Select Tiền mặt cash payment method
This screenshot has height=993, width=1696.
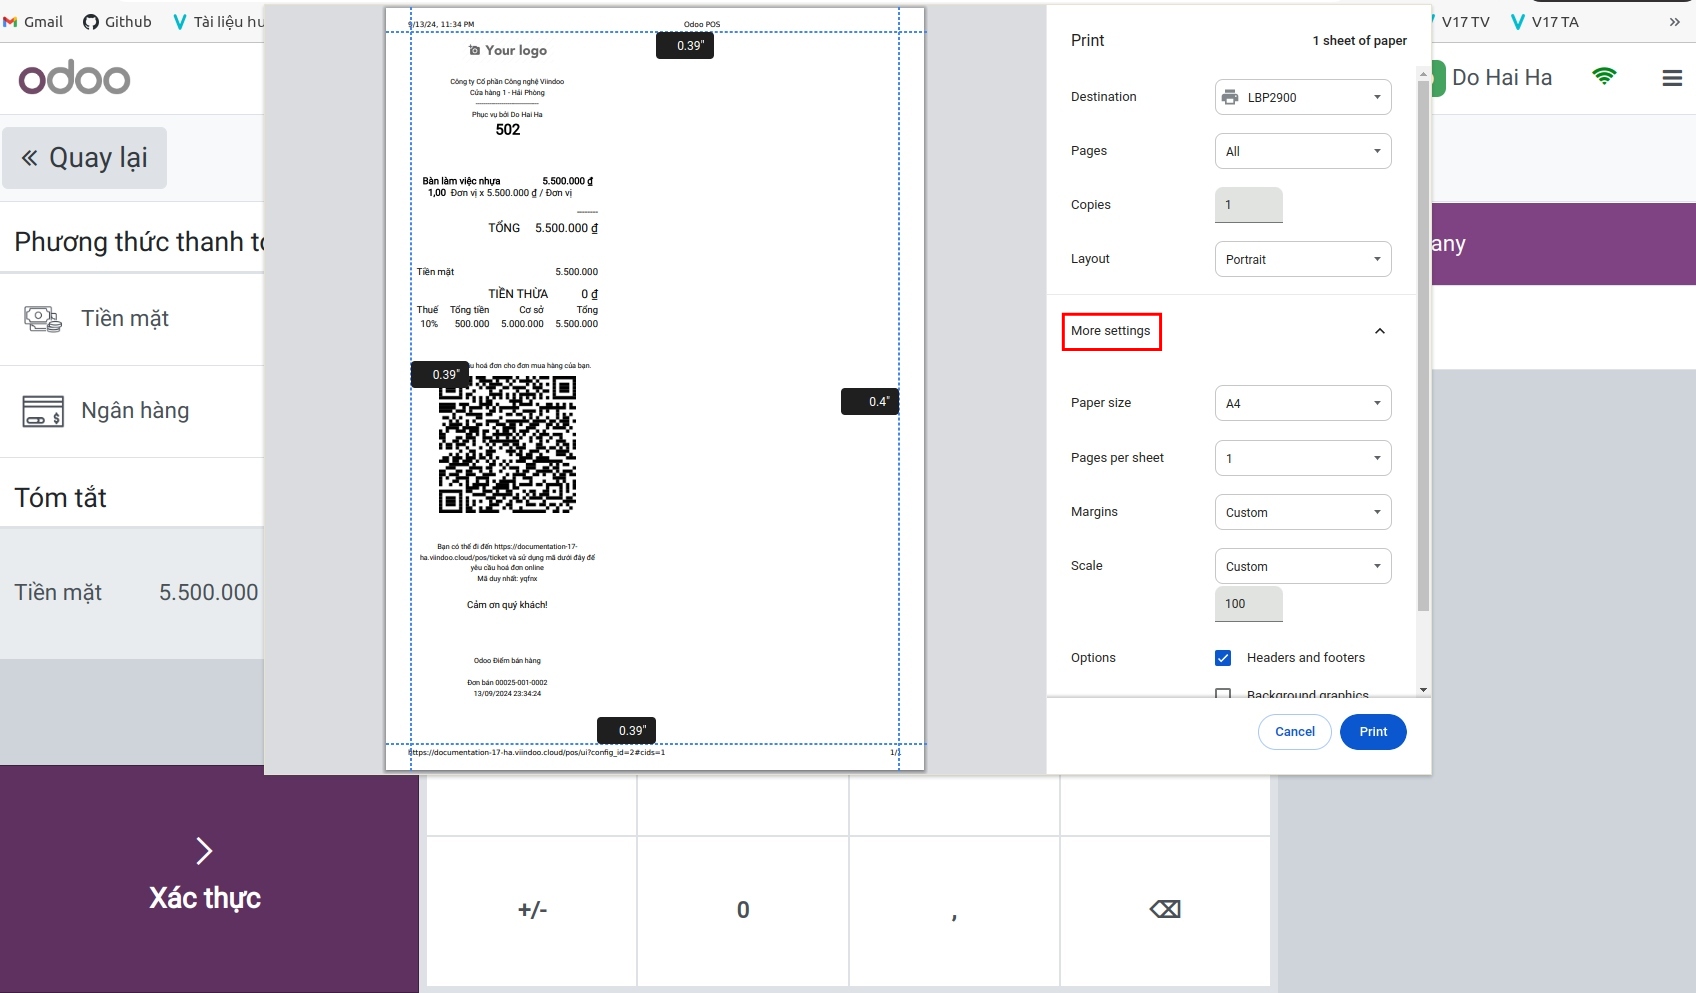tap(132, 319)
